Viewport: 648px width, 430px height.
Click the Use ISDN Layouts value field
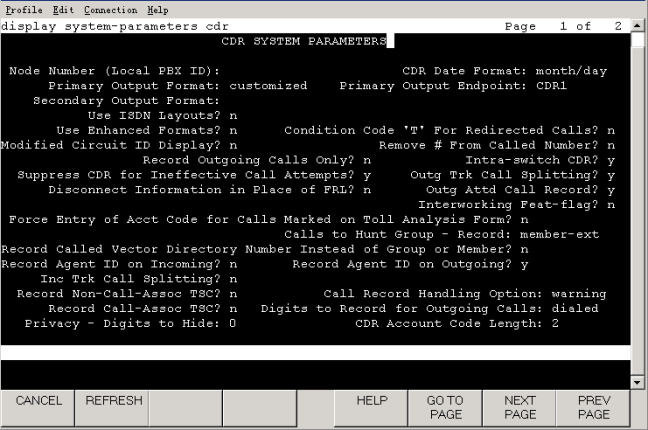pyautogui.click(x=232, y=116)
